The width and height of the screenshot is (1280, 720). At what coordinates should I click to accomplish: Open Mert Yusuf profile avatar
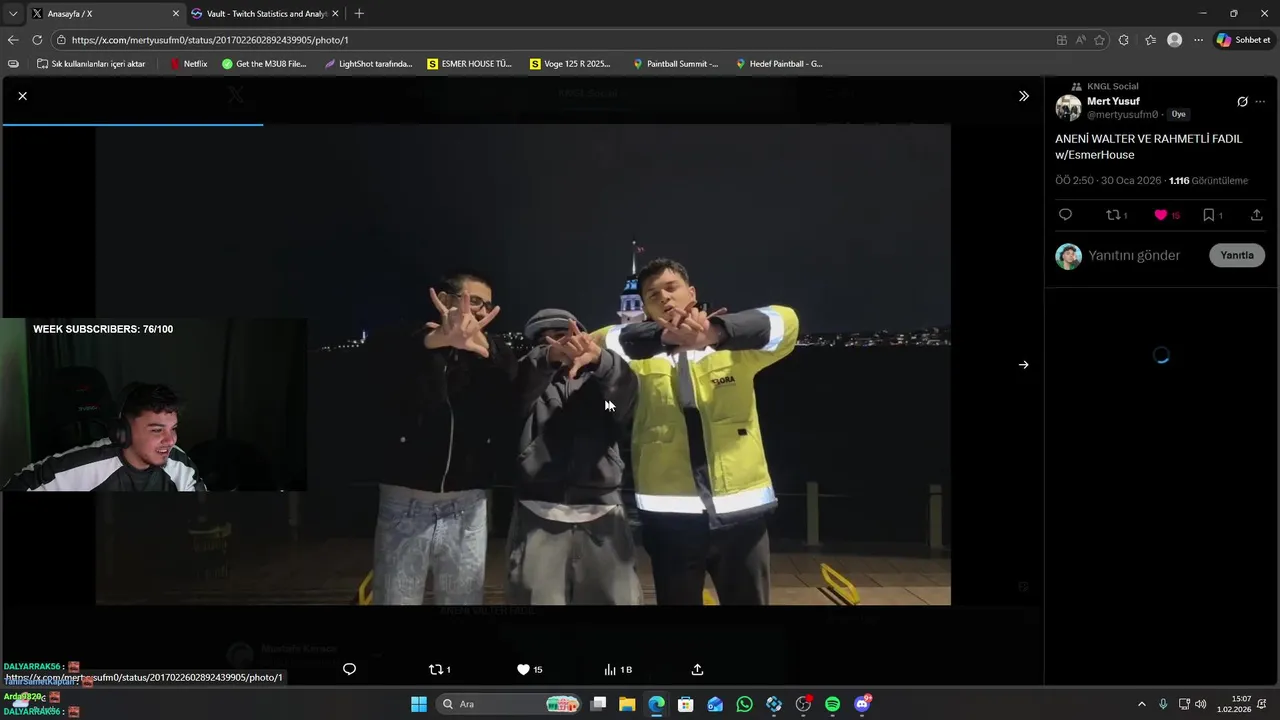pyautogui.click(x=1068, y=108)
